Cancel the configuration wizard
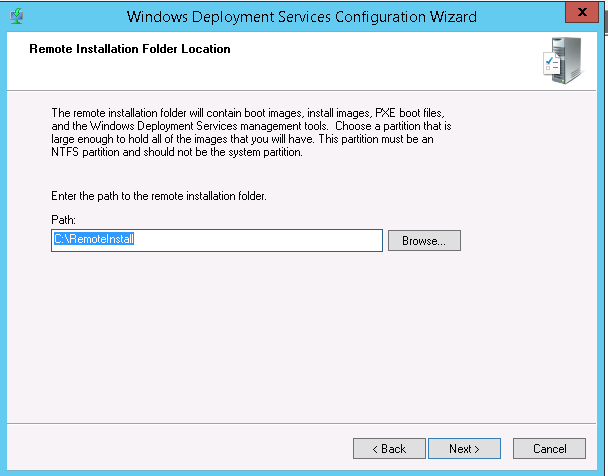The width and height of the screenshot is (608, 476). [549, 449]
